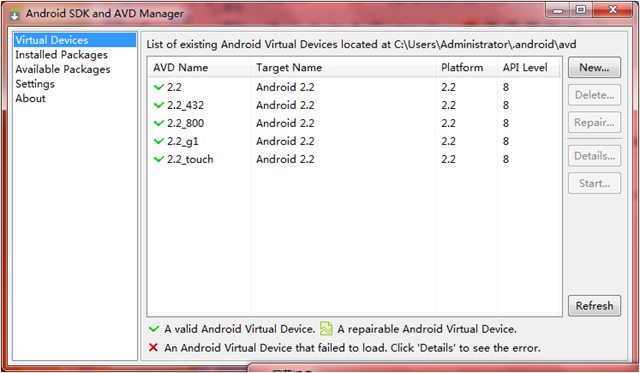Click green checkmark beside AVD 2.2_g1
Viewport: 640px width, 373px height.
[159, 141]
